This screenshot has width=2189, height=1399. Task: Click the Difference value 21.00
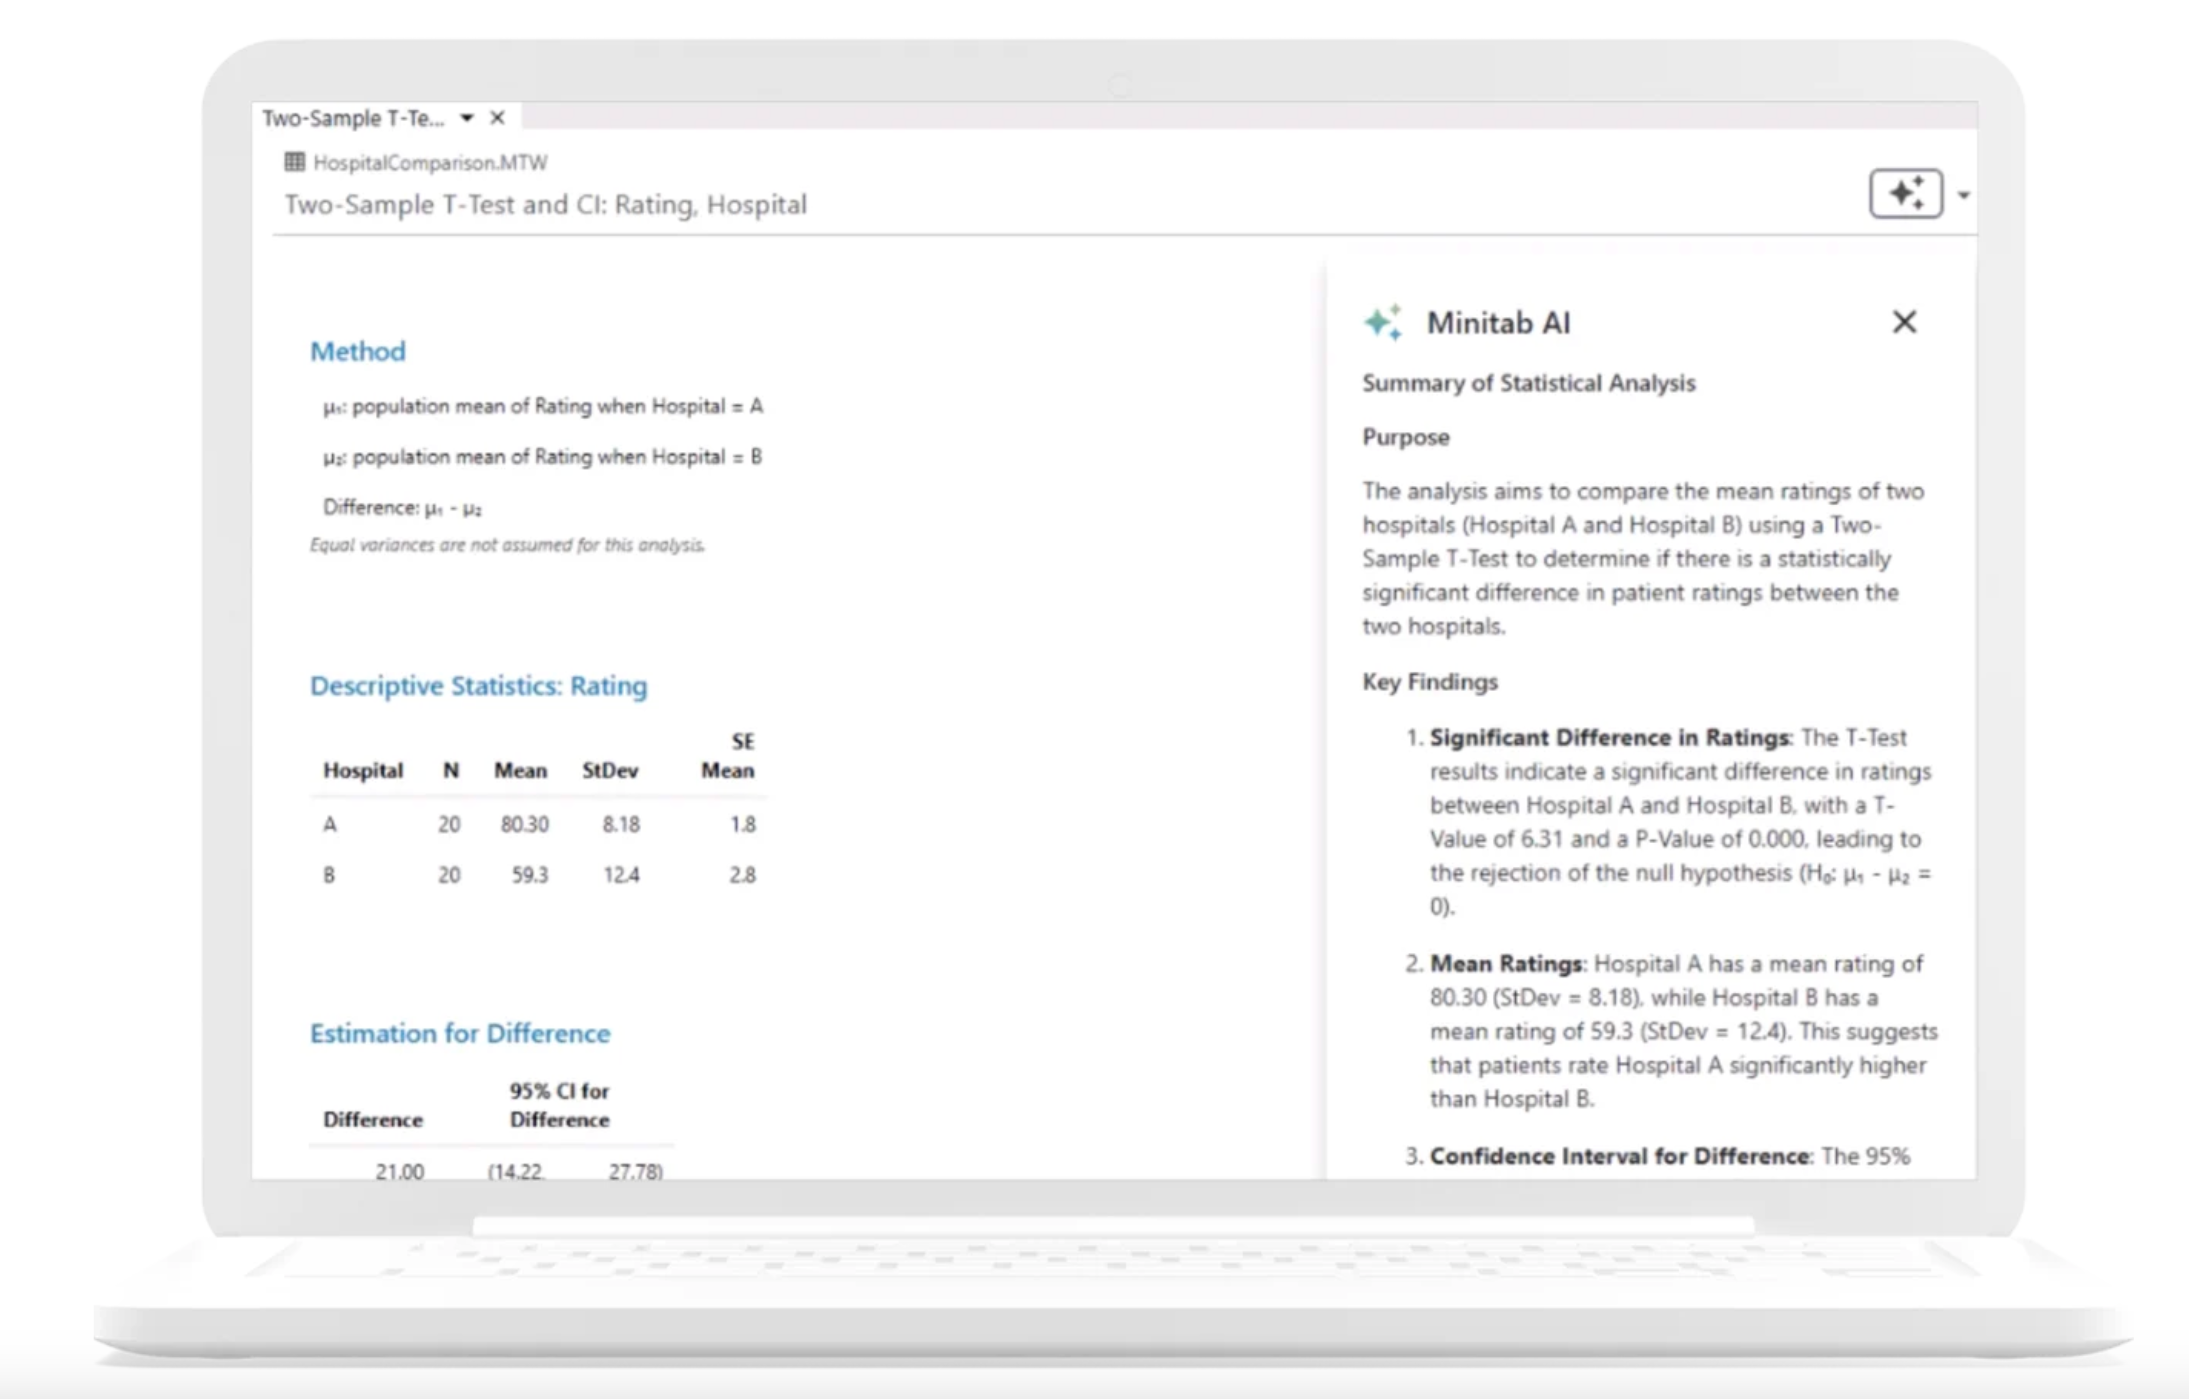pos(399,1170)
